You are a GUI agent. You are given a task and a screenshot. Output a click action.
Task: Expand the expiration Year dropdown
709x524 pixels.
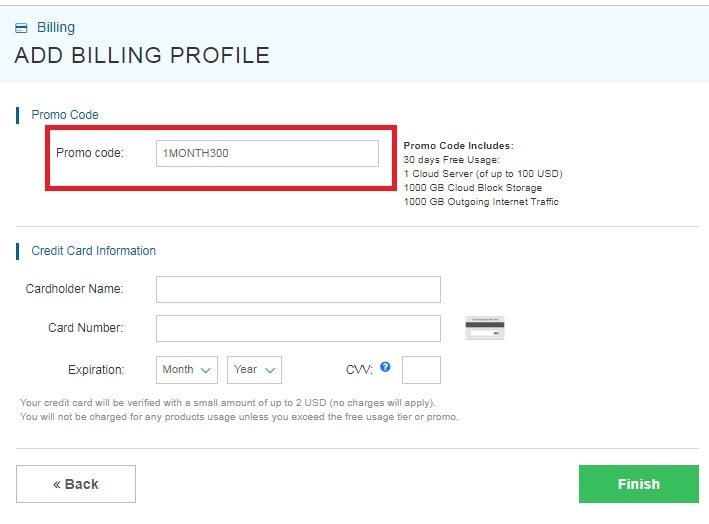[254, 370]
